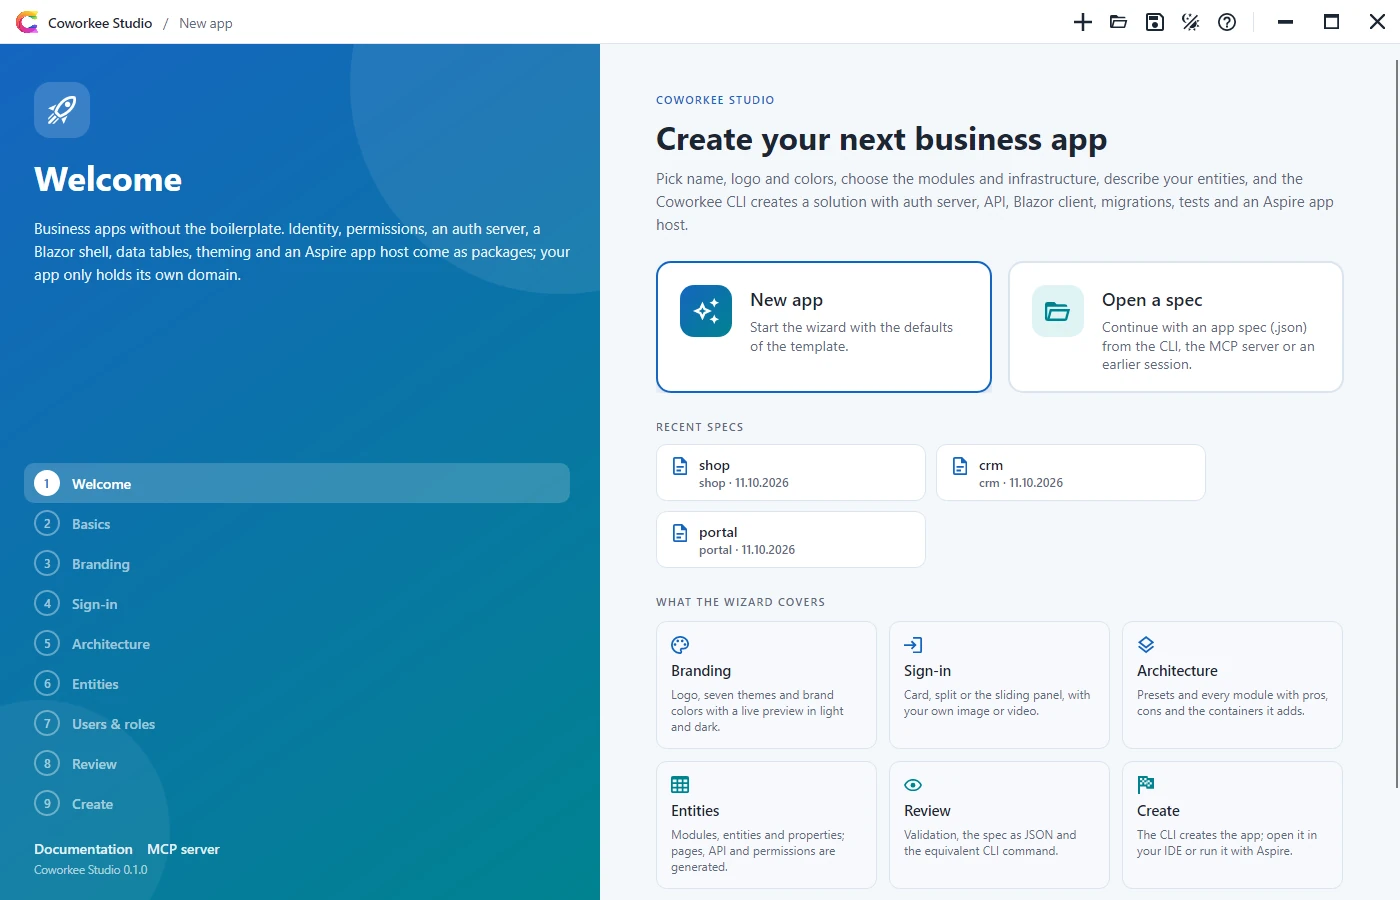The height and width of the screenshot is (900, 1400).
Task: Click the Create your next business app heading
Action: click(x=881, y=139)
